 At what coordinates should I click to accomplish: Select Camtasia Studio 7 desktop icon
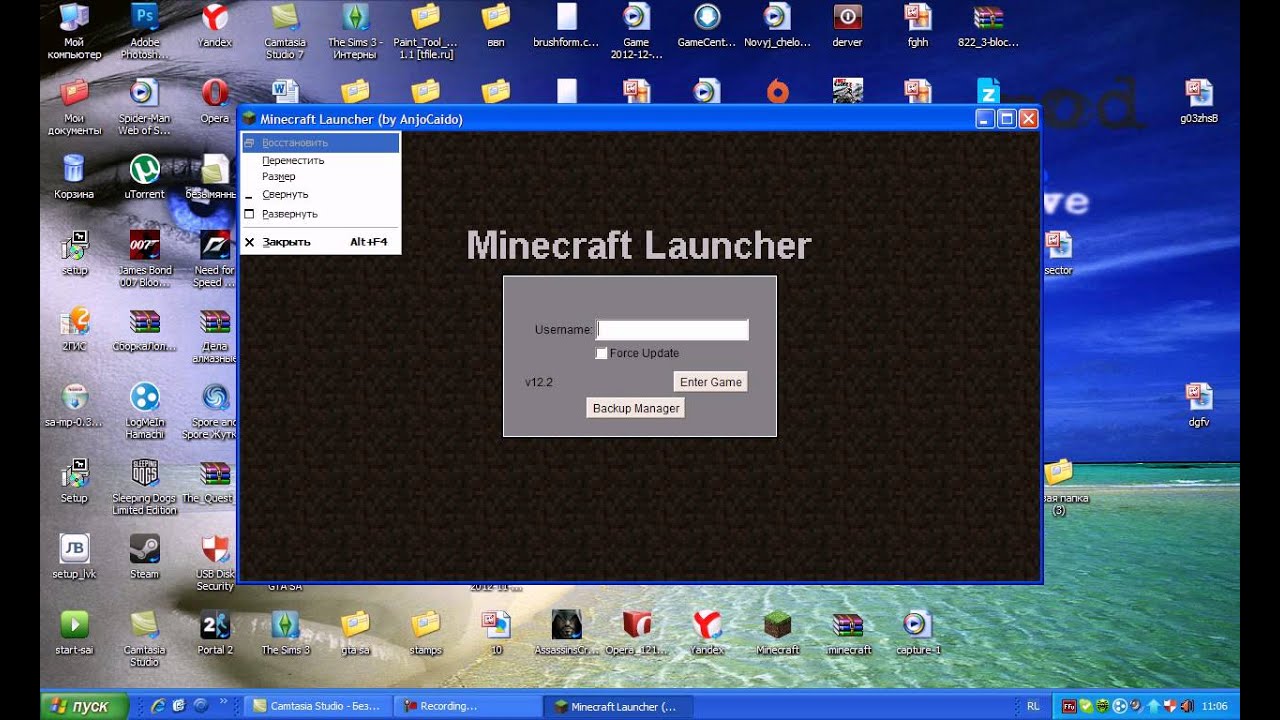pyautogui.click(x=285, y=30)
